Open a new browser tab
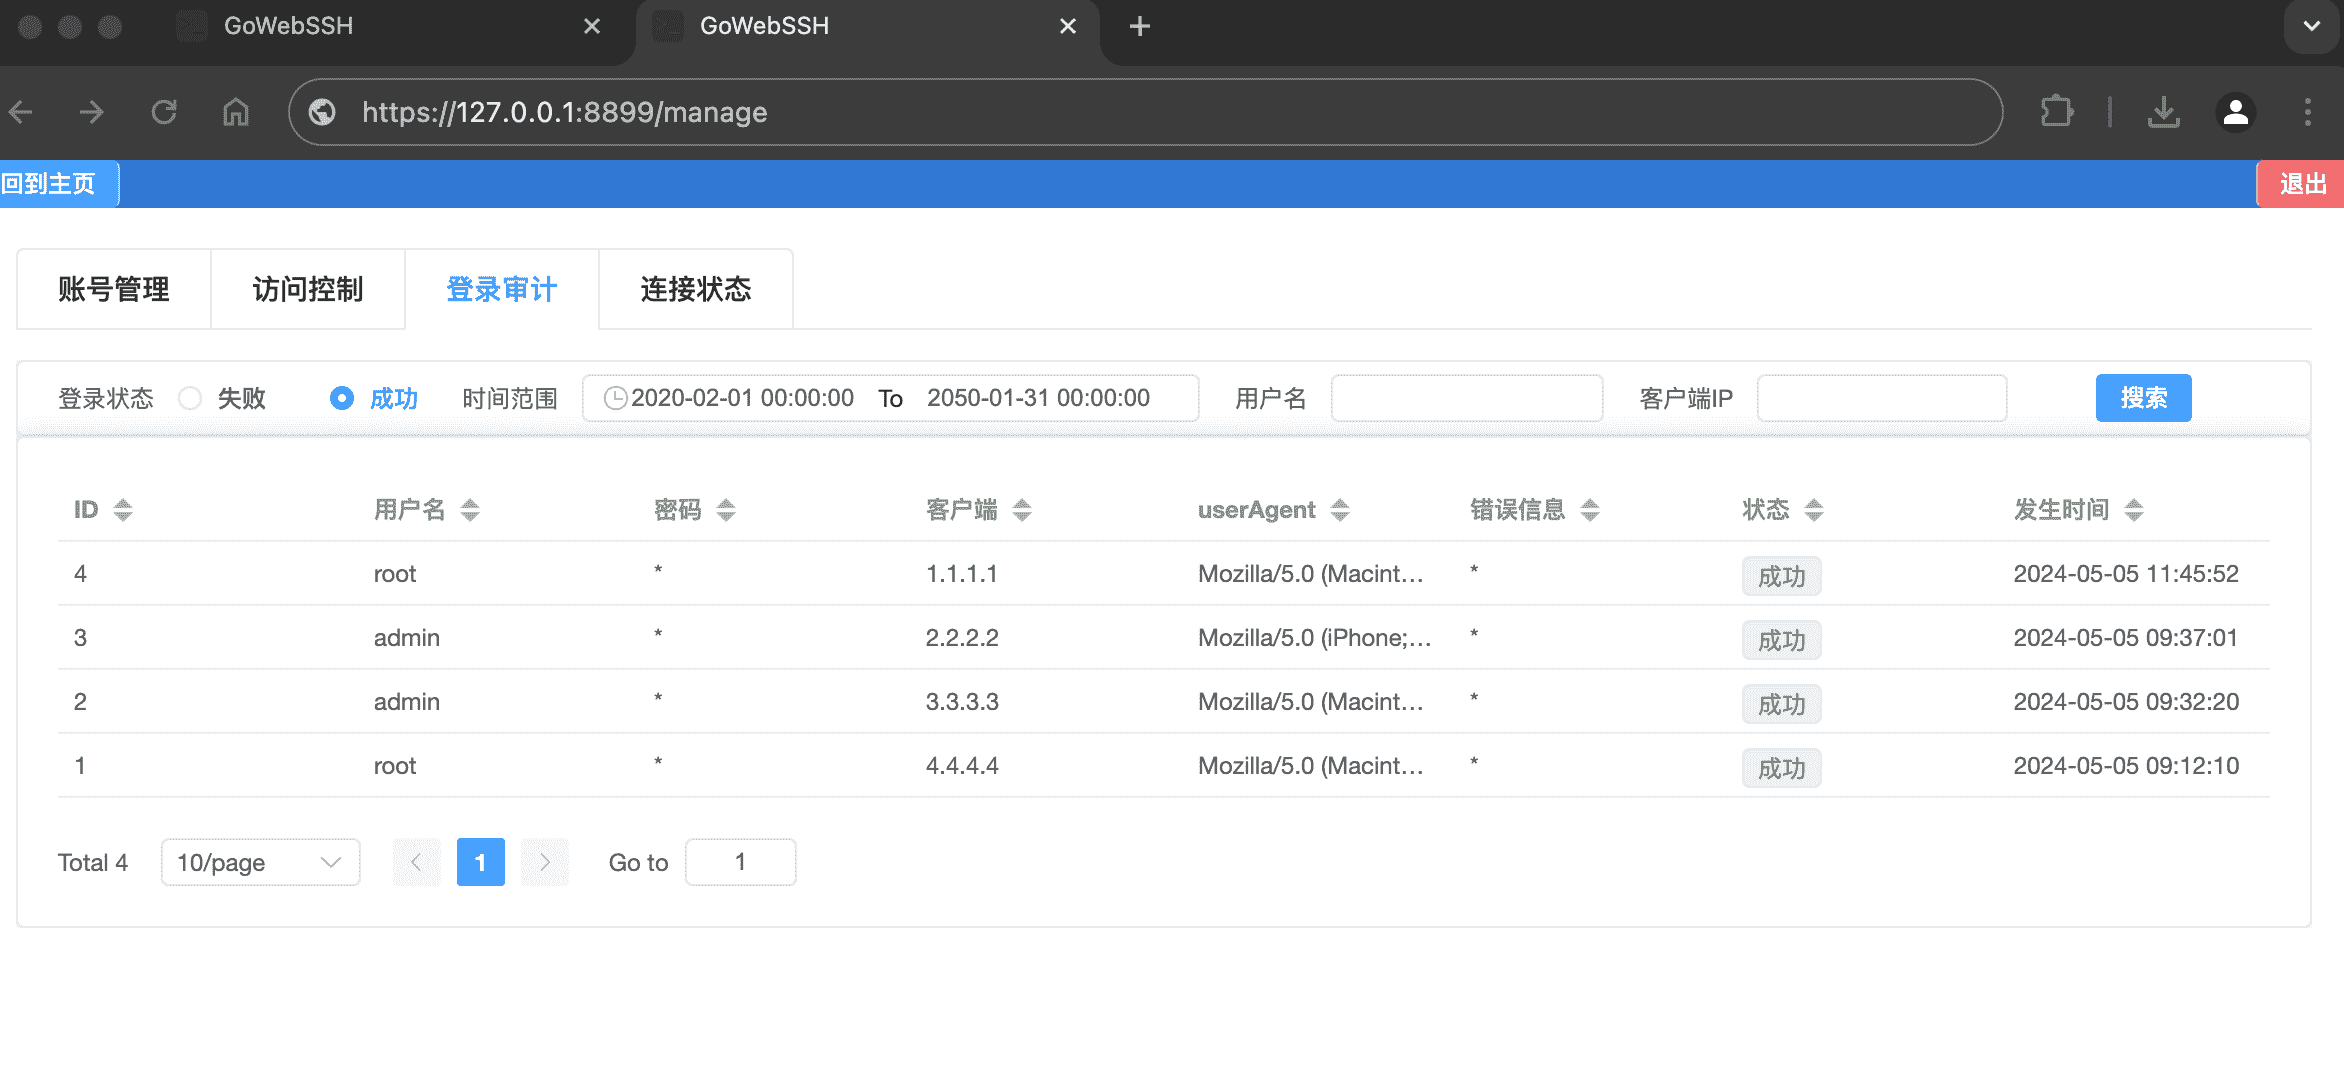This screenshot has height=1092, width=2344. coord(1140,26)
